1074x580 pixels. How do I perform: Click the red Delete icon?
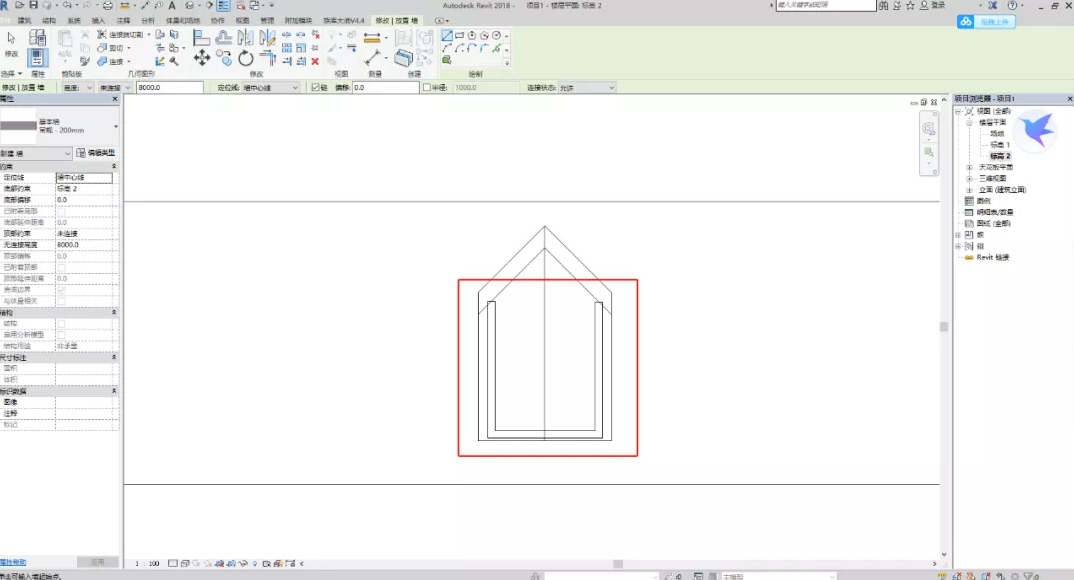(x=315, y=61)
